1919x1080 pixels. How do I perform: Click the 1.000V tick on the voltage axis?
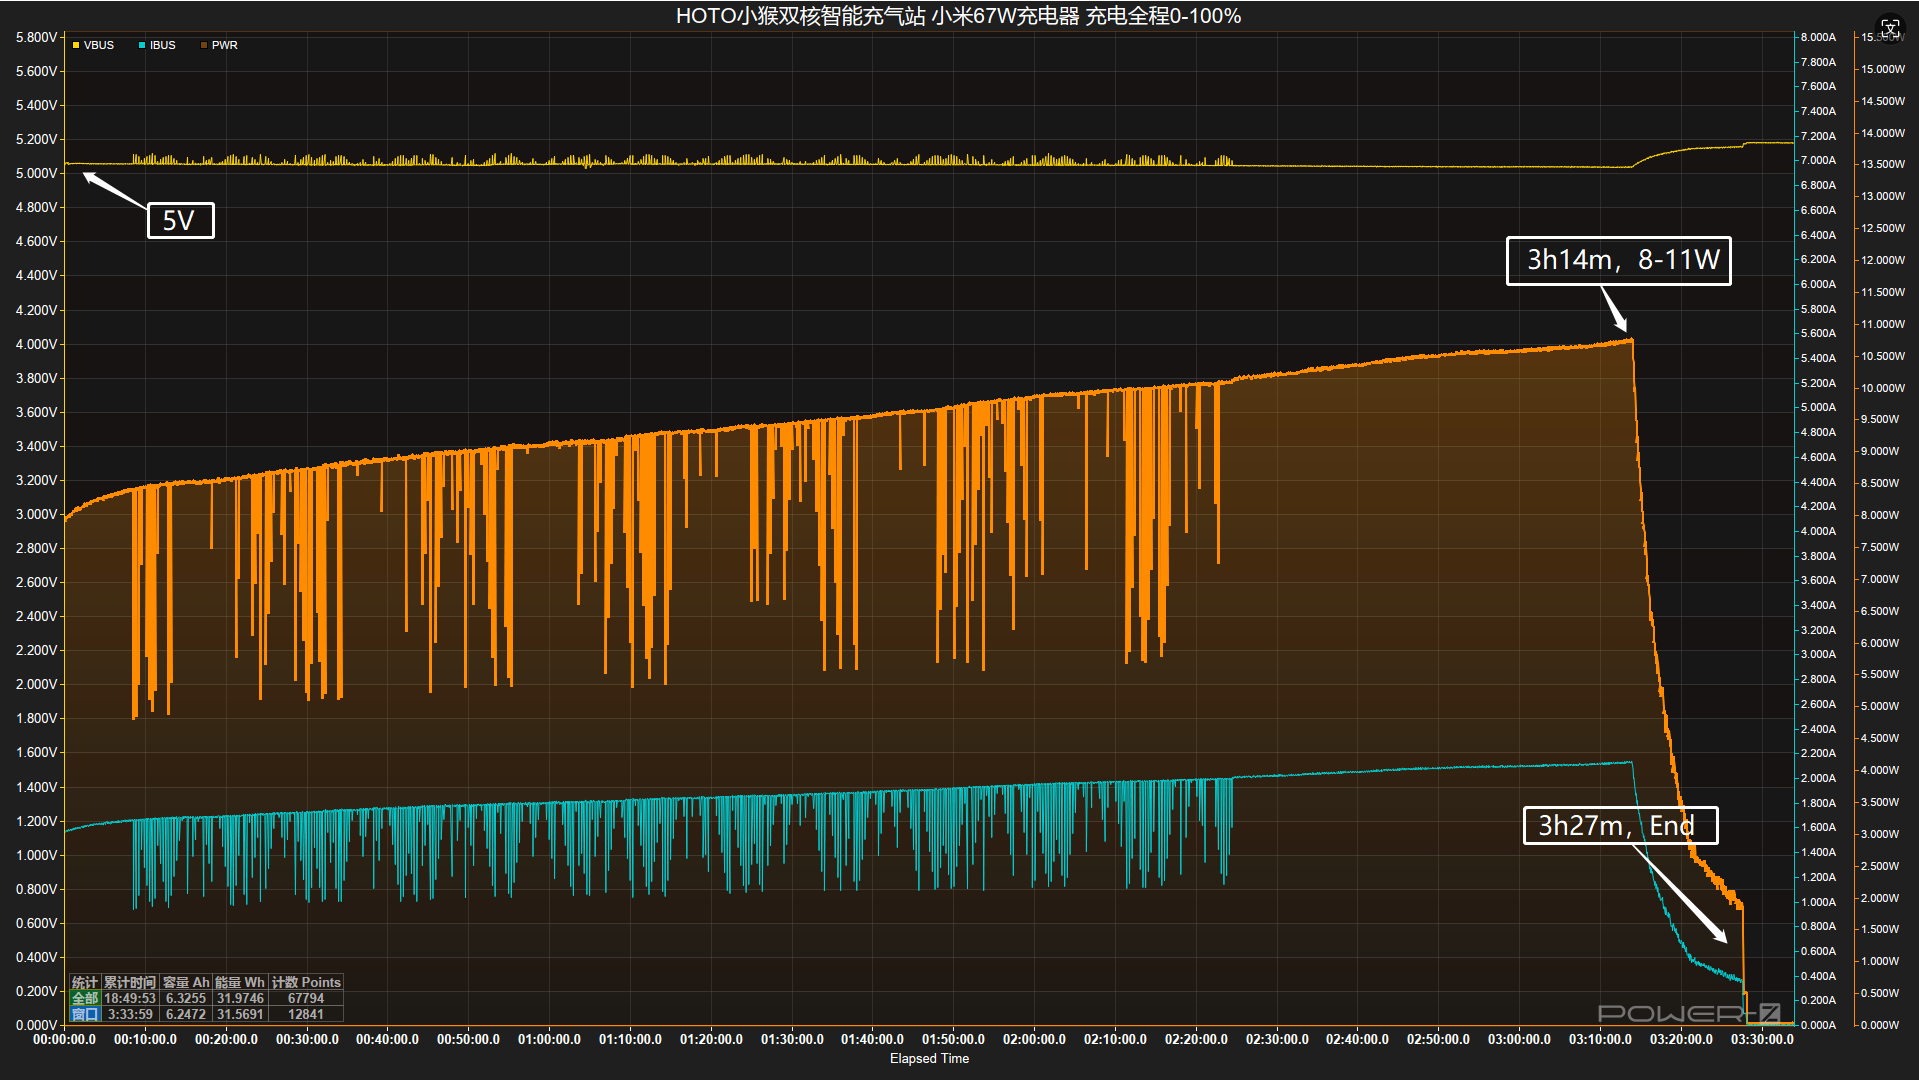(36, 855)
